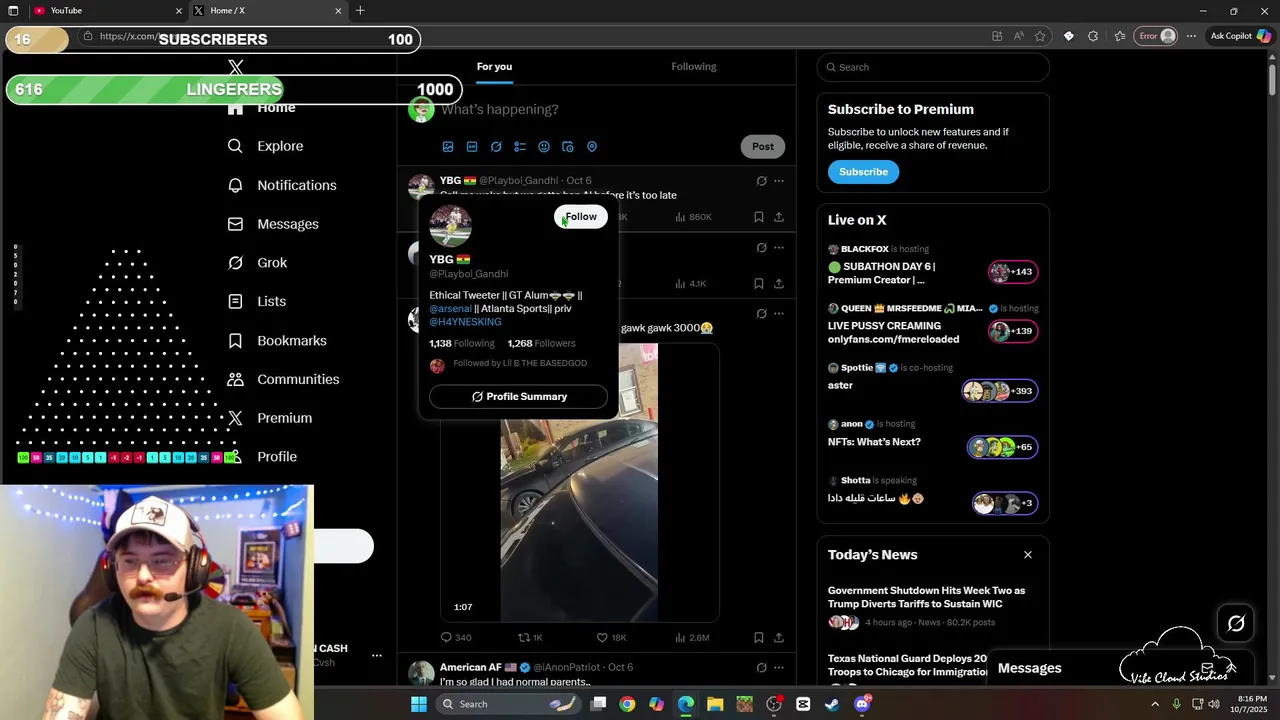Open Bookmarks in the sidebar
Image resolution: width=1280 pixels, height=720 pixels.
pos(277,341)
